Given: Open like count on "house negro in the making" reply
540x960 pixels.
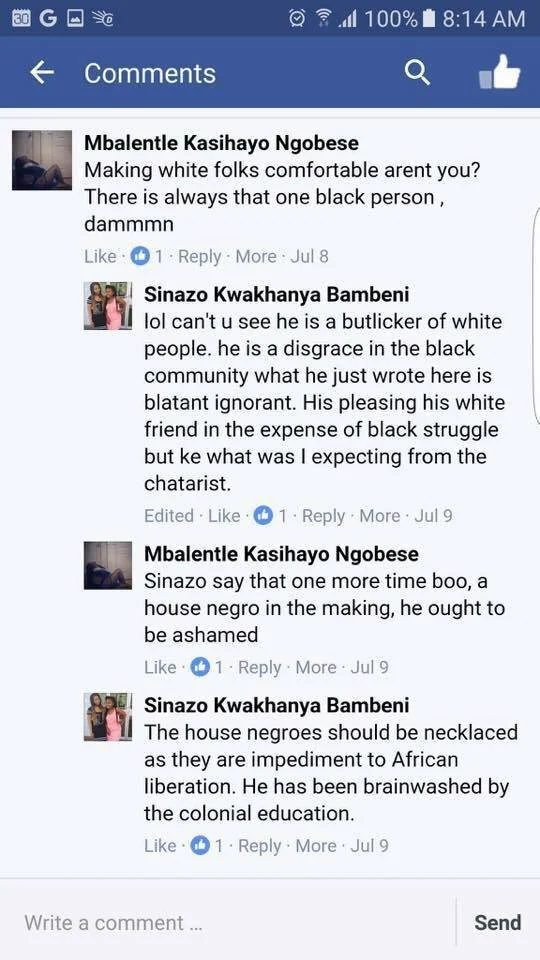Looking at the screenshot, I should (x=206, y=666).
